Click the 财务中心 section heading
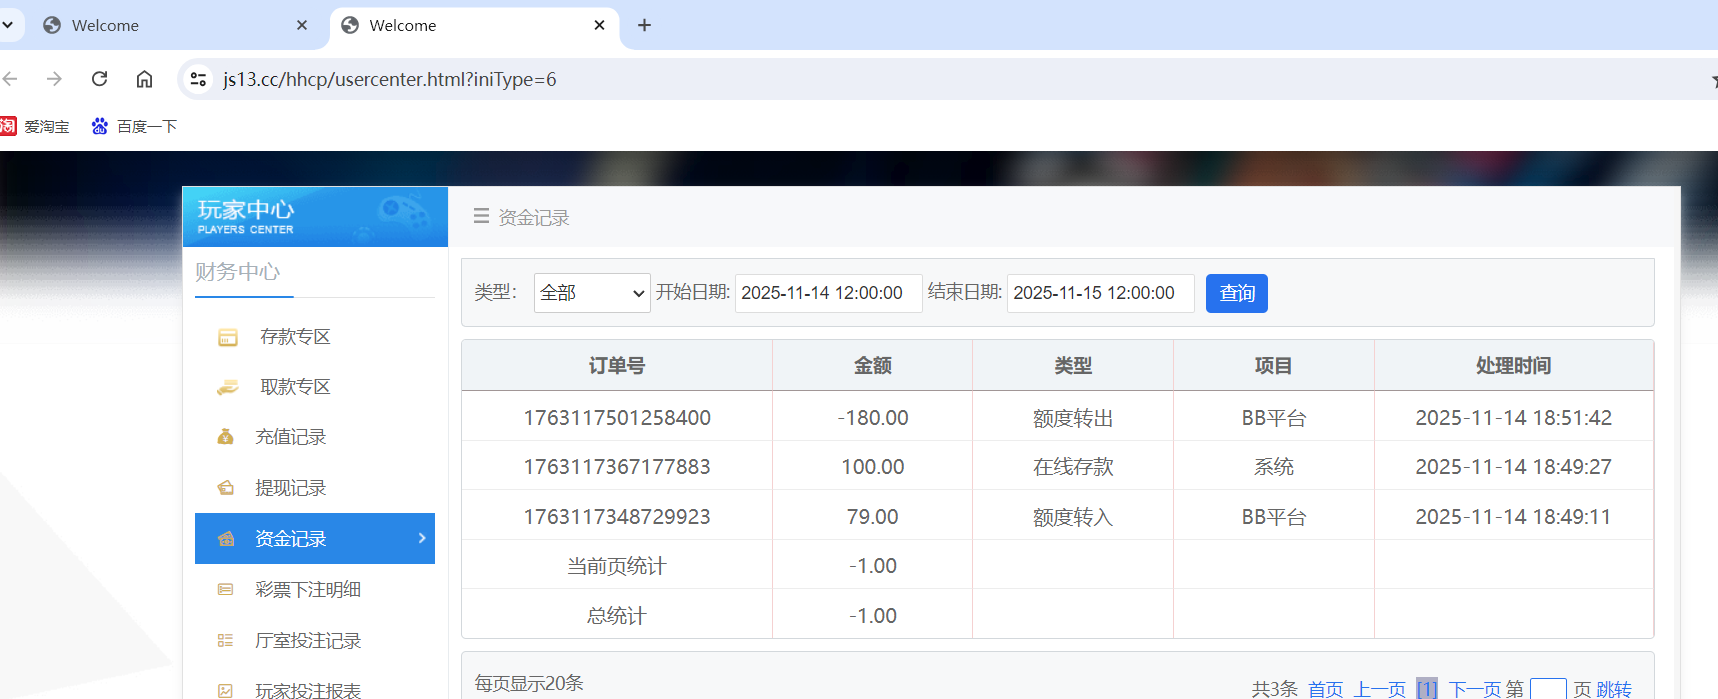This screenshot has width=1718, height=699. pos(238,272)
